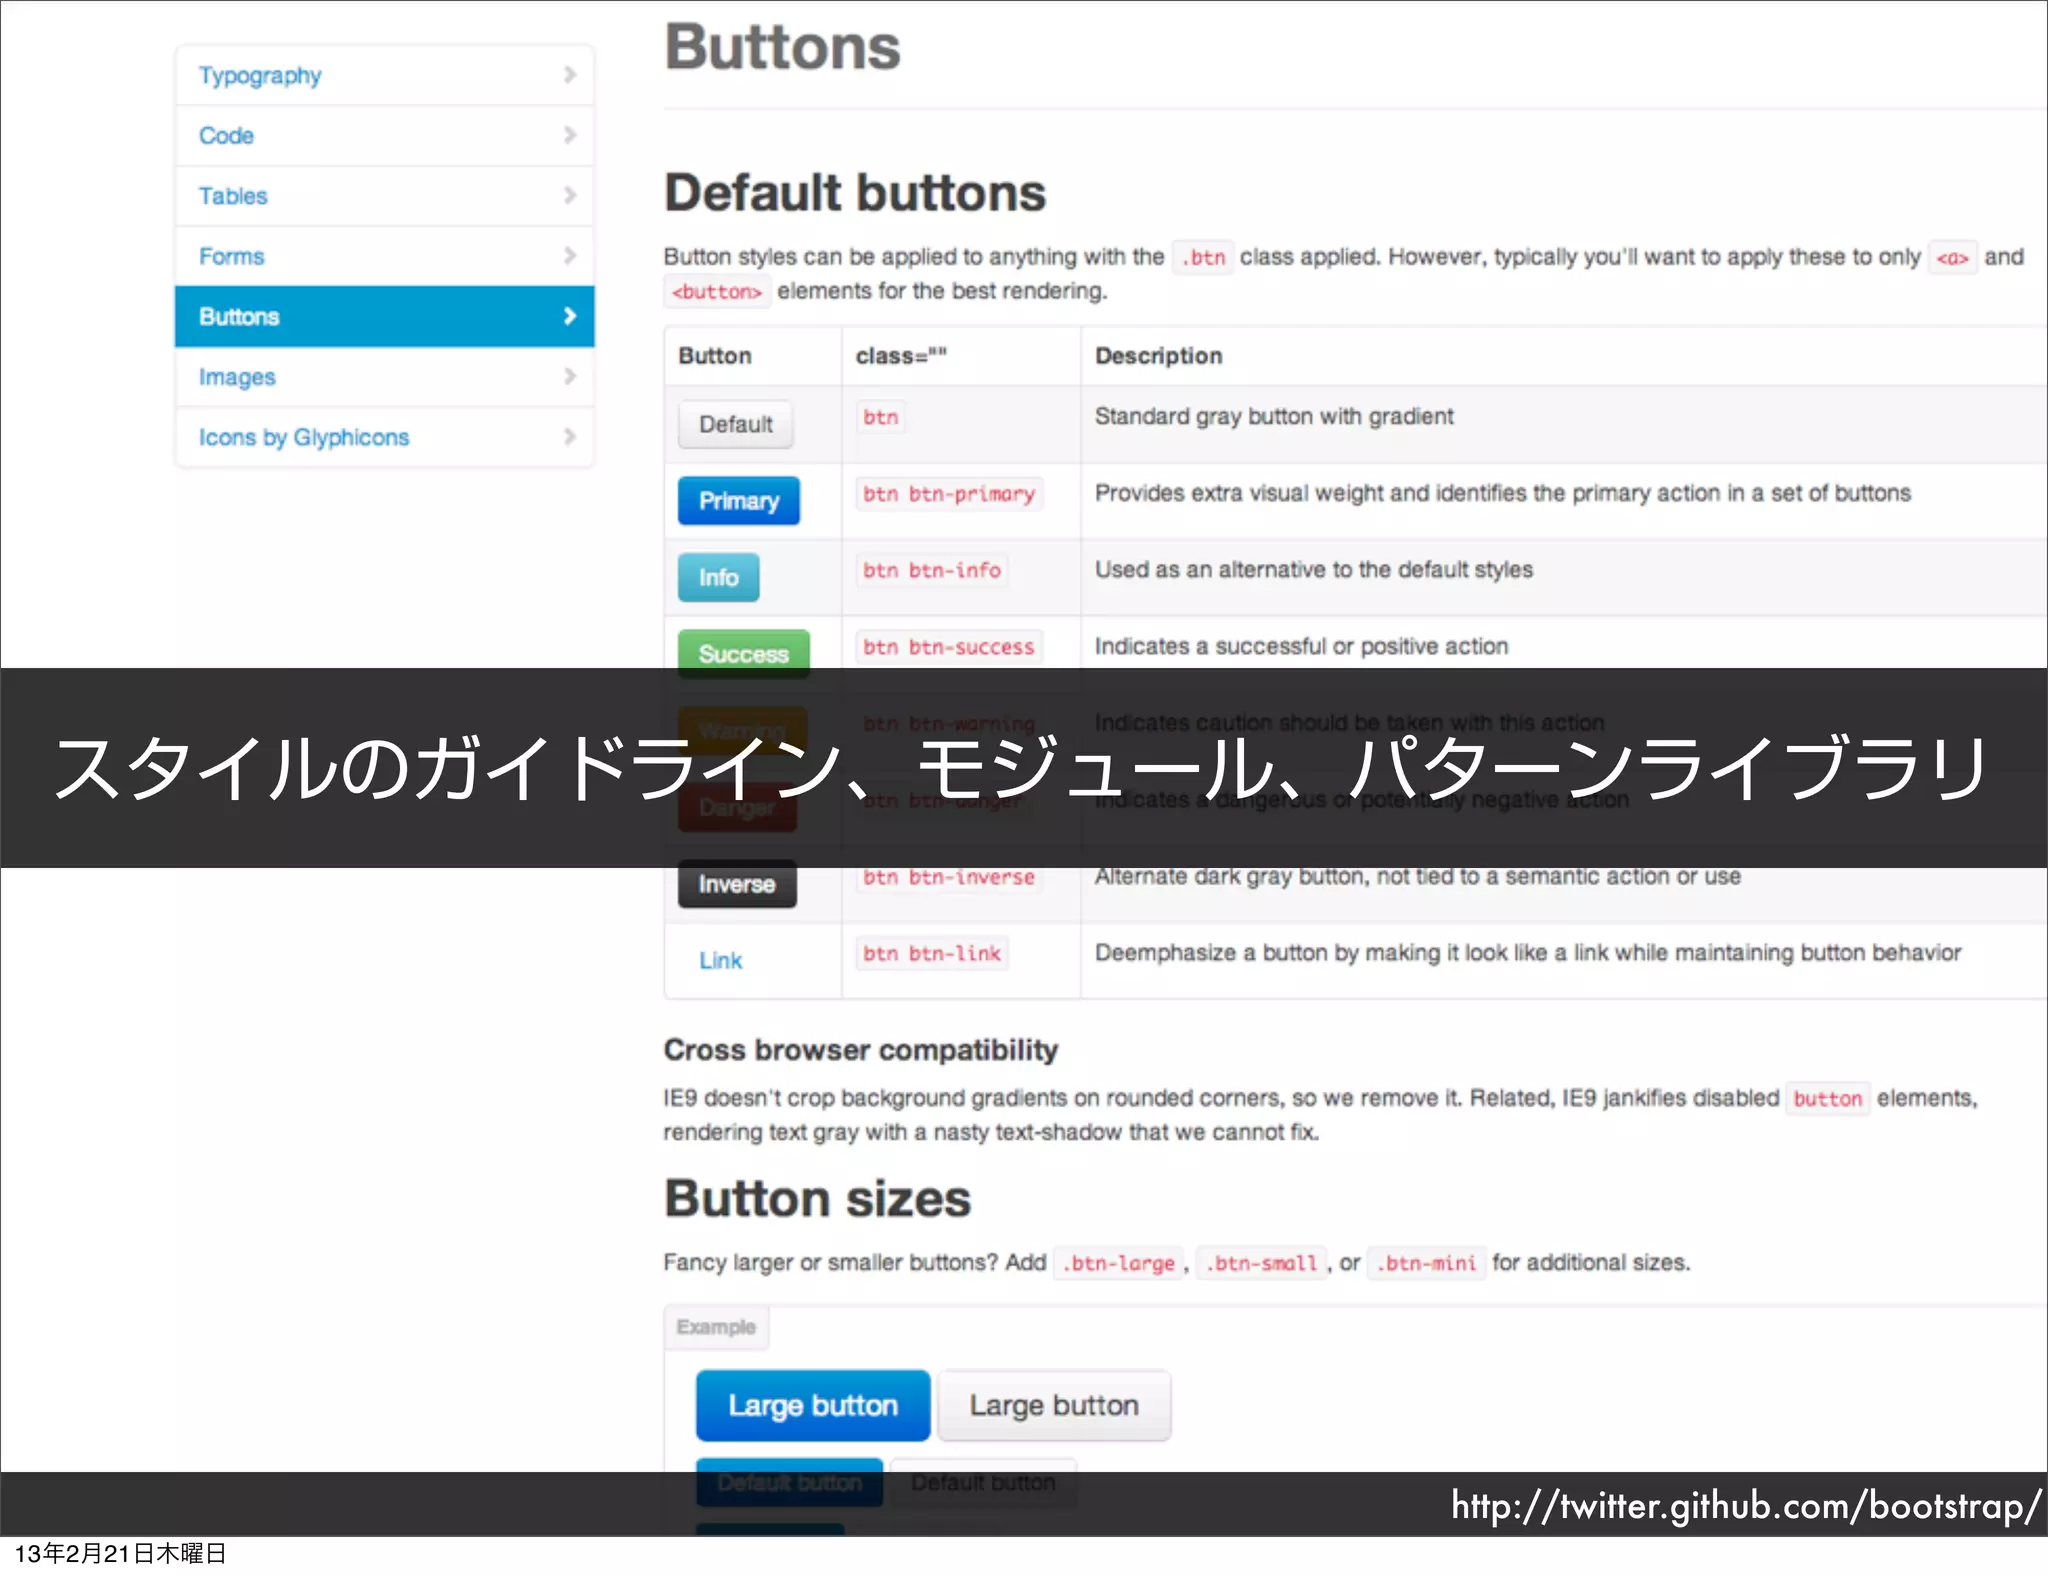Click the 'btn btn-info' class code
The image size is (2048, 1576).
(x=932, y=570)
